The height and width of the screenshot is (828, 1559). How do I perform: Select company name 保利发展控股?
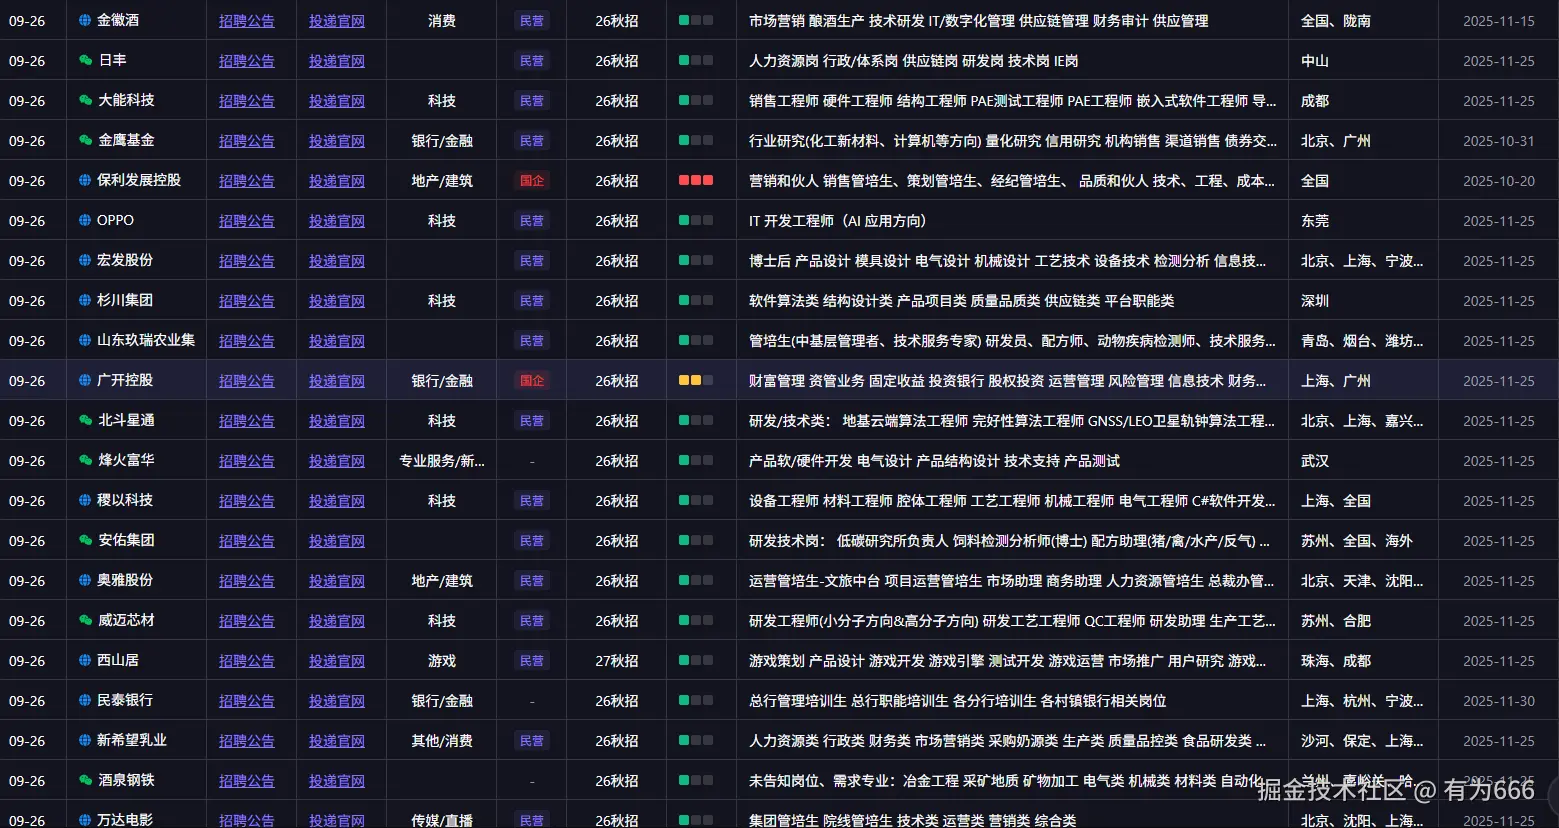click(139, 180)
